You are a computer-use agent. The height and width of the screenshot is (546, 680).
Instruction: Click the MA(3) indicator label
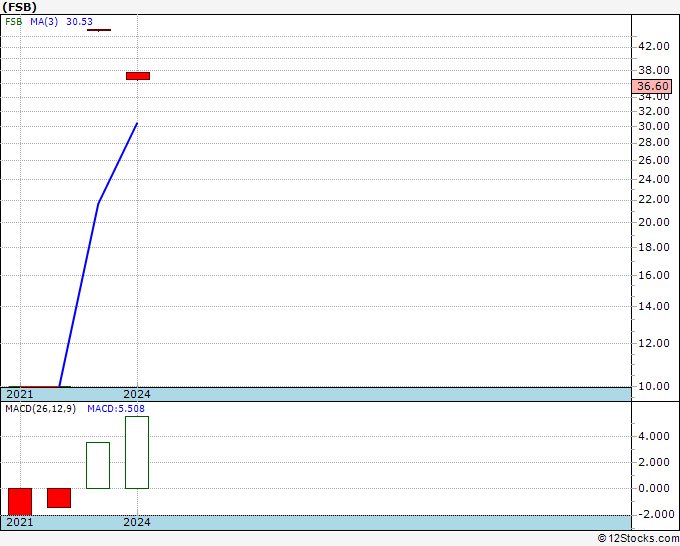pyautogui.click(x=44, y=22)
